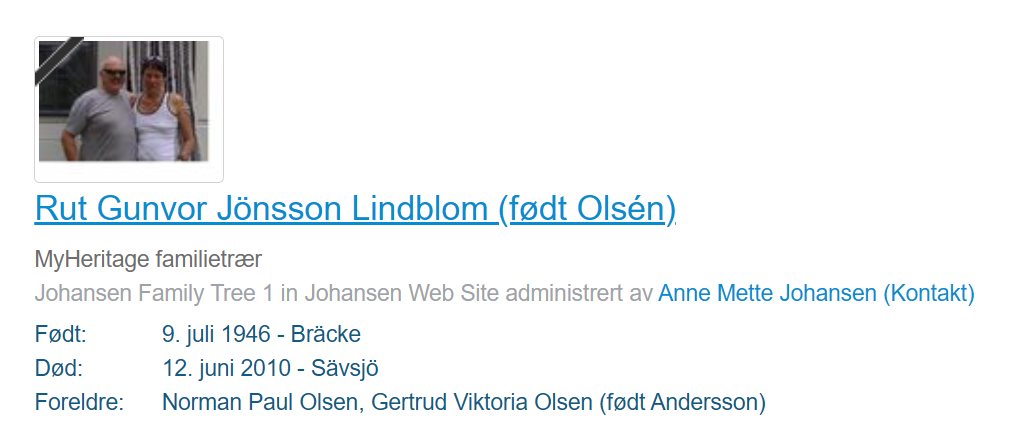The image size is (1020, 431).
Task: Click parent name "Gertrud Viktoria Olsen"
Action: (479, 403)
